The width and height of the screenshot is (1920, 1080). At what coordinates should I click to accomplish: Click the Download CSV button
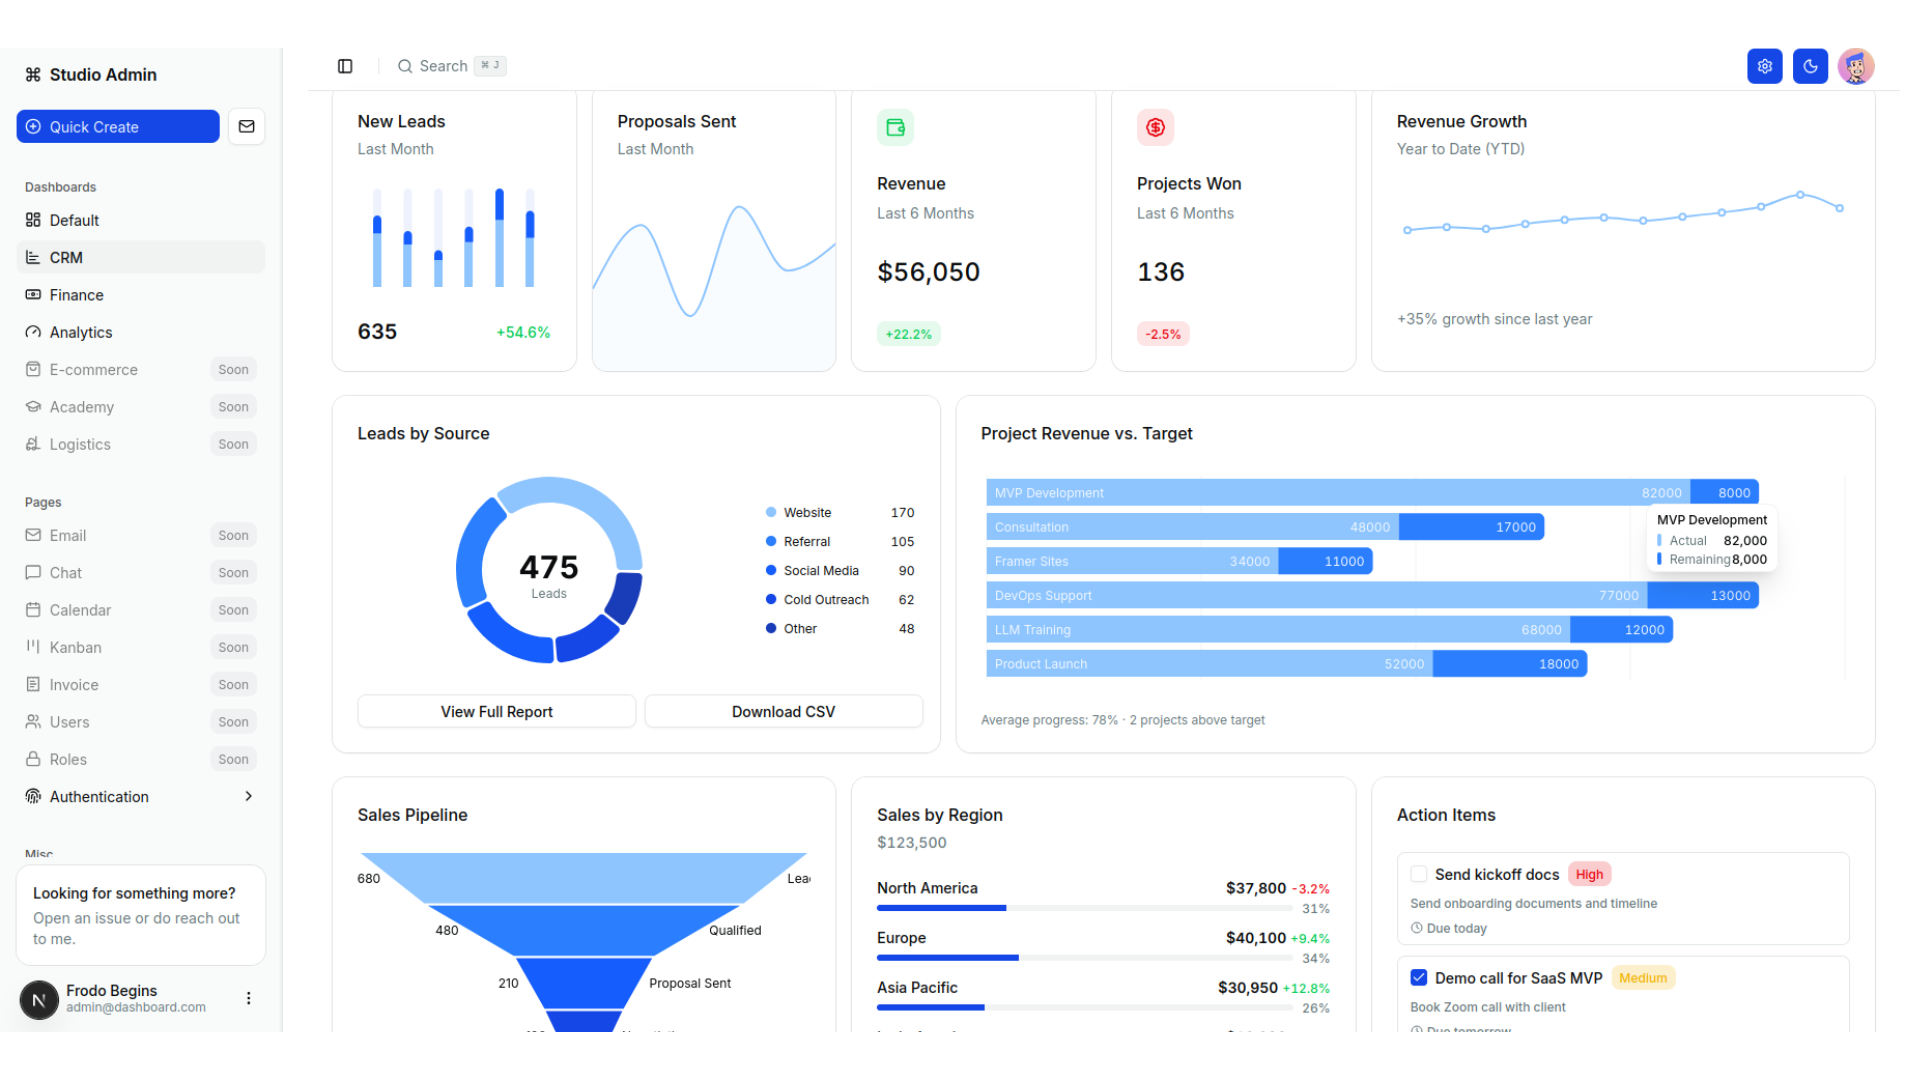tap(783, 711)
